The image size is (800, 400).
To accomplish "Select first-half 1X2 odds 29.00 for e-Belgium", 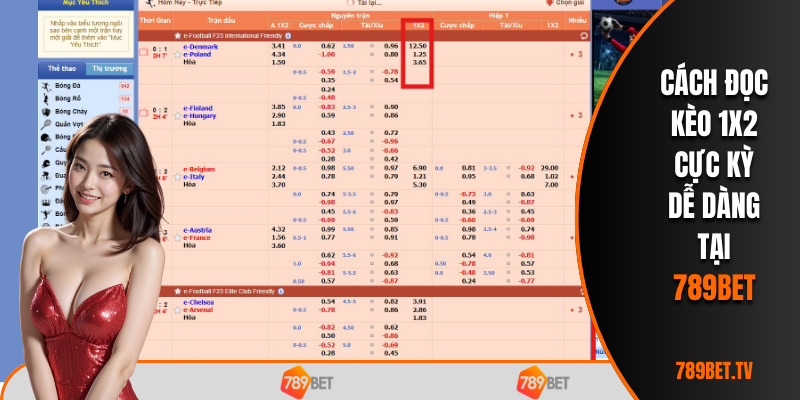I will click(550, 169).
